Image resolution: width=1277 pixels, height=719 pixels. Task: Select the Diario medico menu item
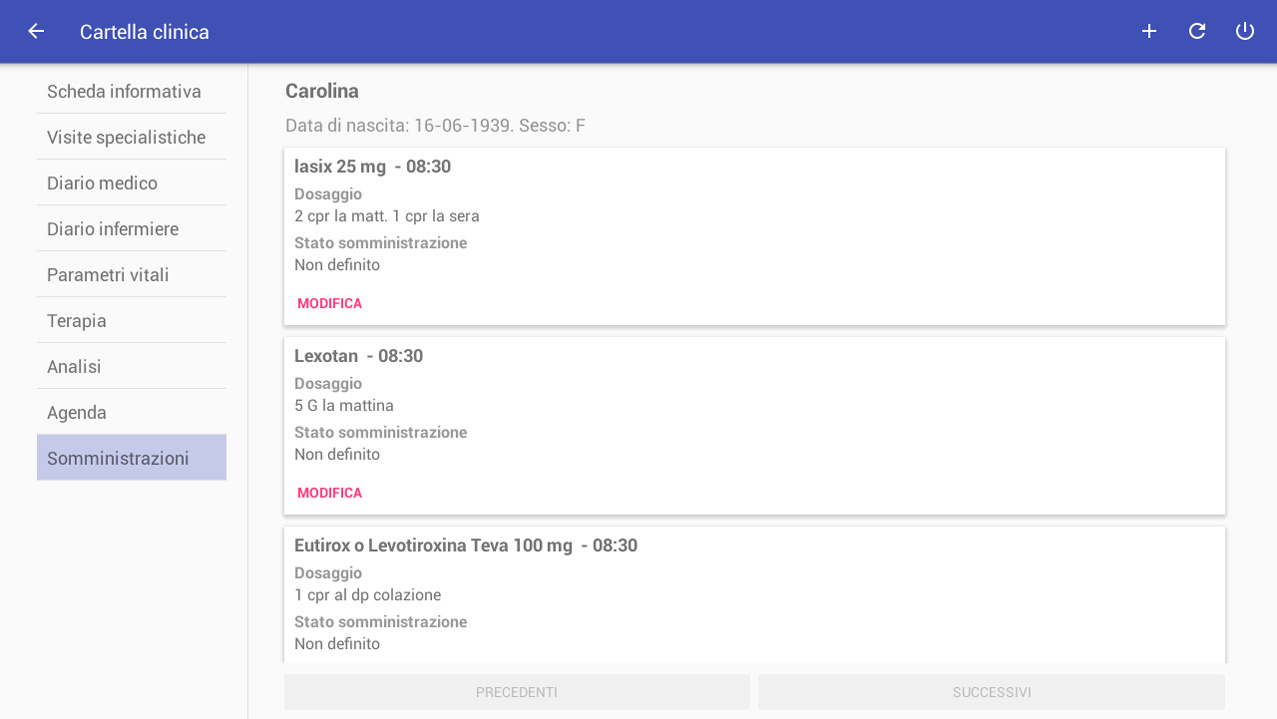(132, 183)
